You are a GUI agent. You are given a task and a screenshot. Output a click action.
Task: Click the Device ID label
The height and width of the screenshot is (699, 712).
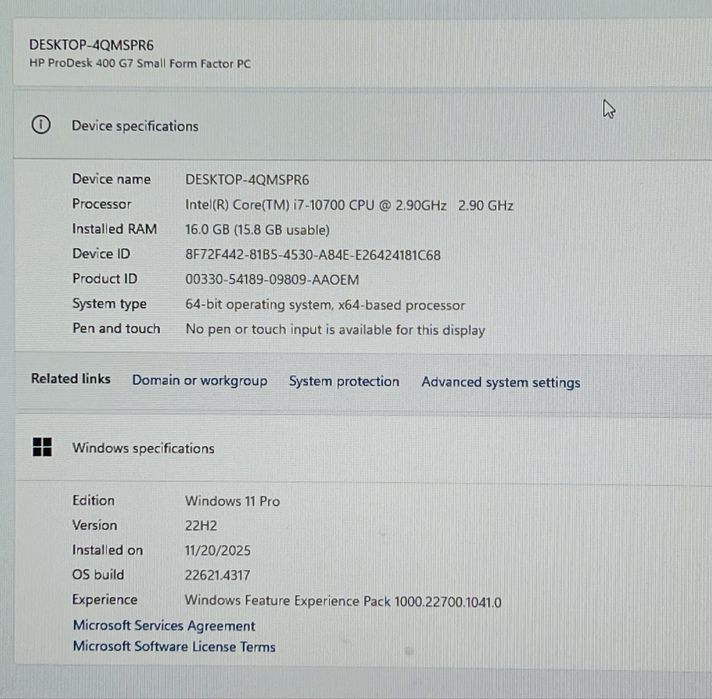click(x=101, y=253)
